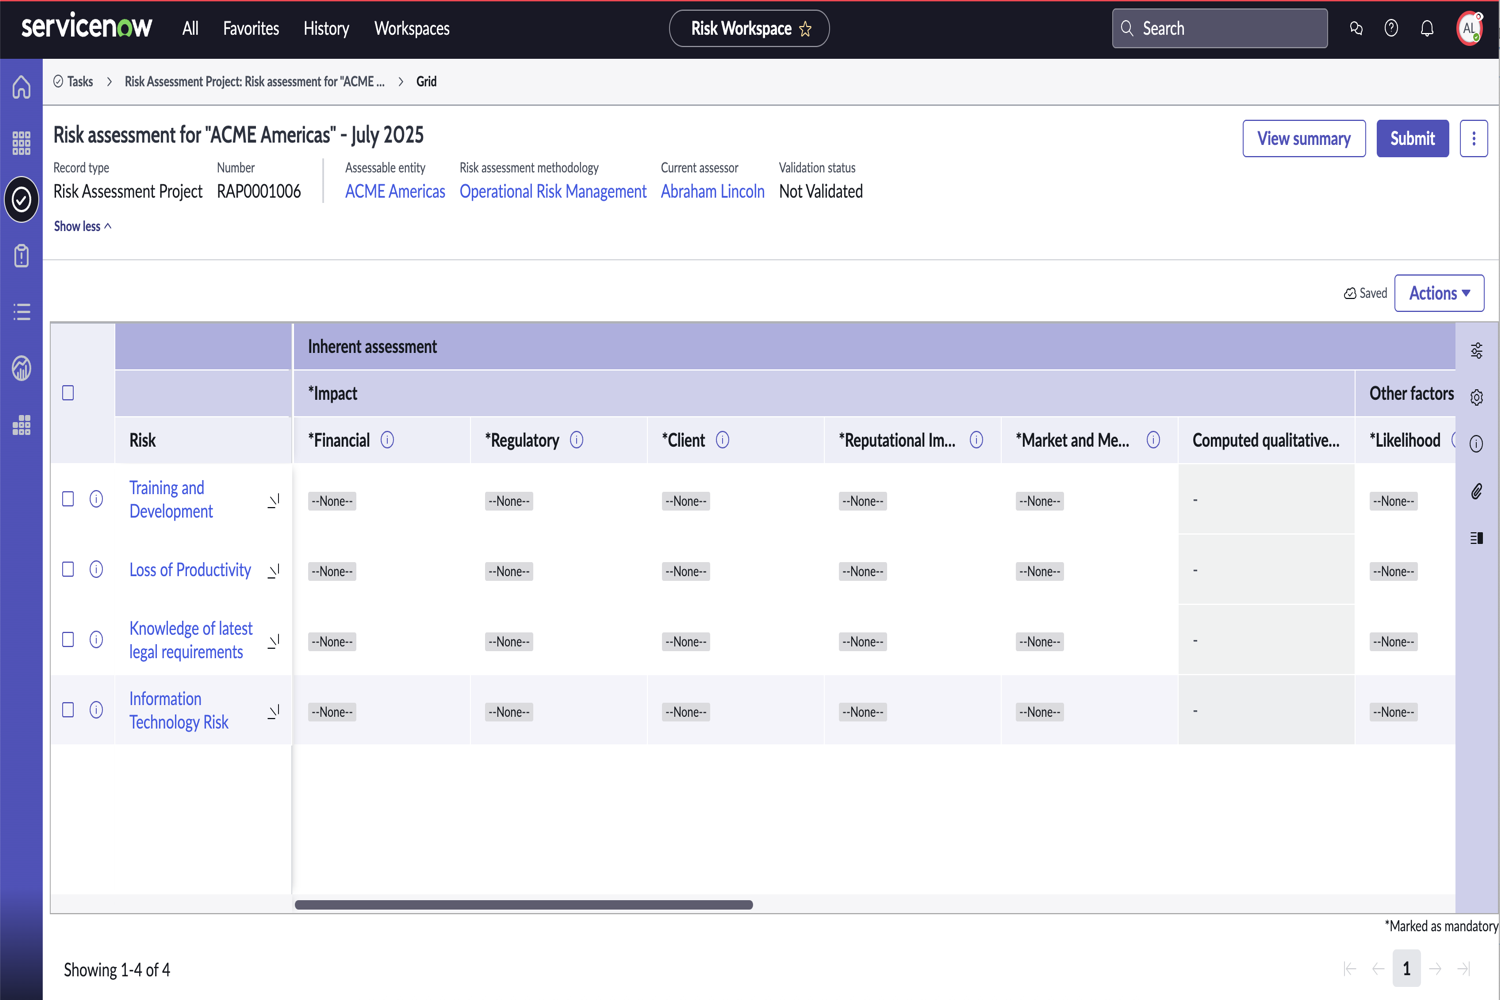The height and width of the screenshot is (1000, 1500).
Task: Select page 1 in pagination
Action: (x=1406, y=968)
